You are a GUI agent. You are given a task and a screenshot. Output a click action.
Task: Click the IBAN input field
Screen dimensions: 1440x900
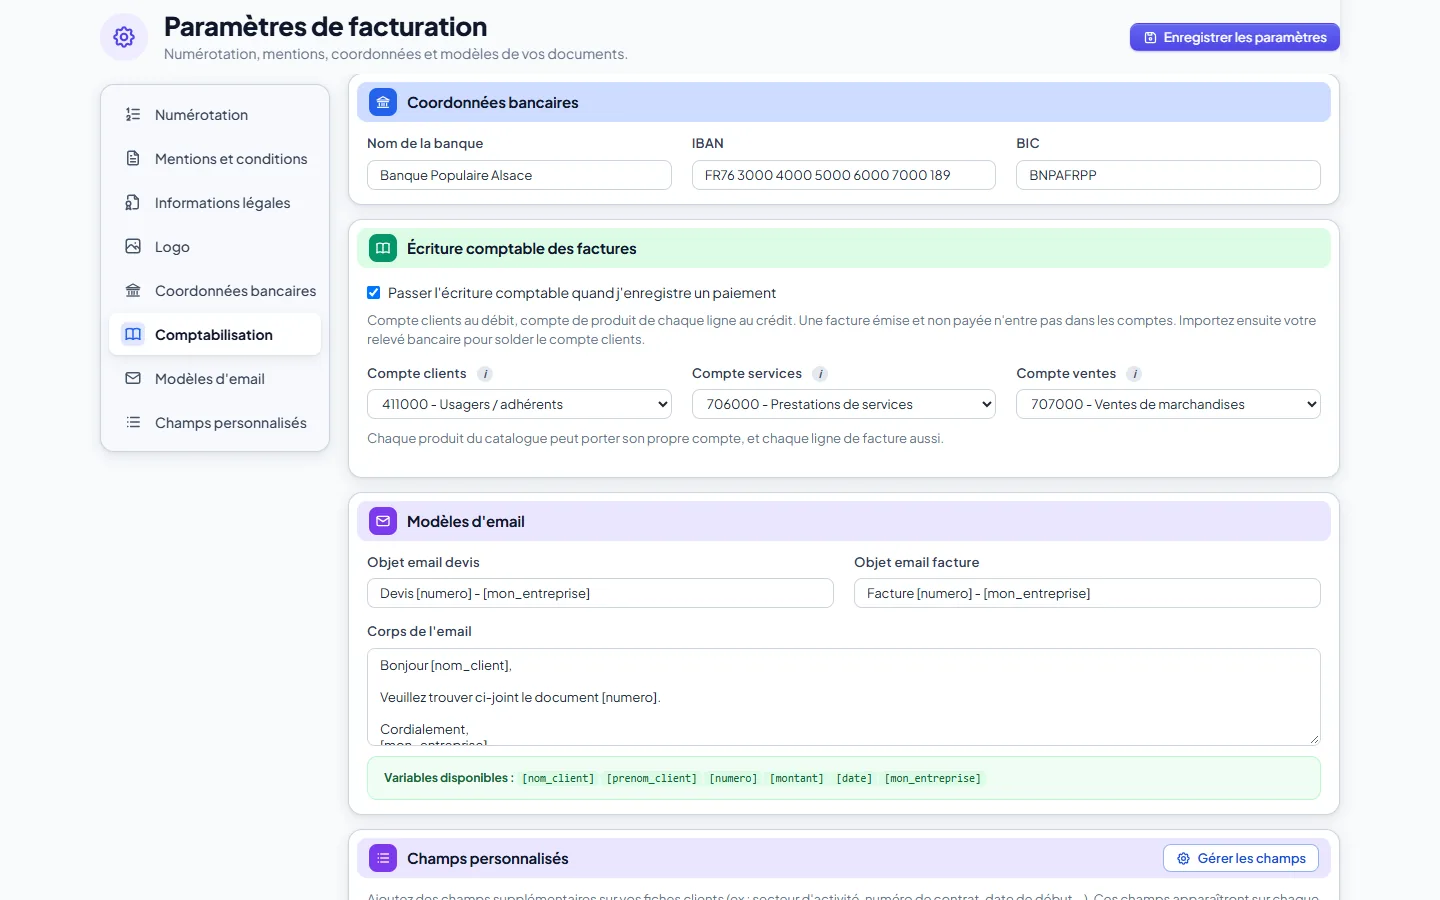click(844, 175)
